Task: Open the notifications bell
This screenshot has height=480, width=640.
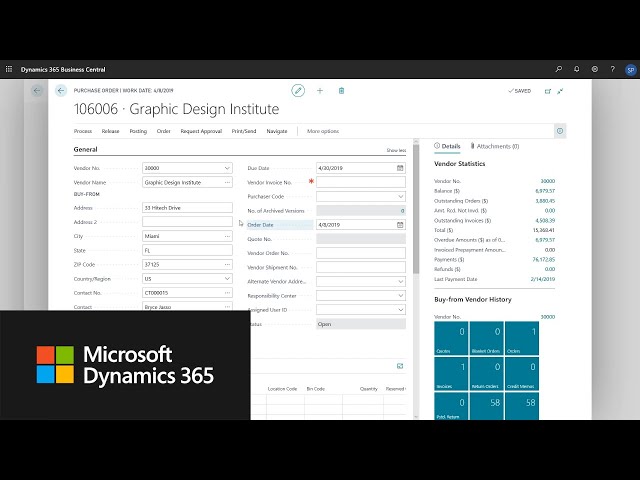Action: pyautogui.click(x=576, y=69)
